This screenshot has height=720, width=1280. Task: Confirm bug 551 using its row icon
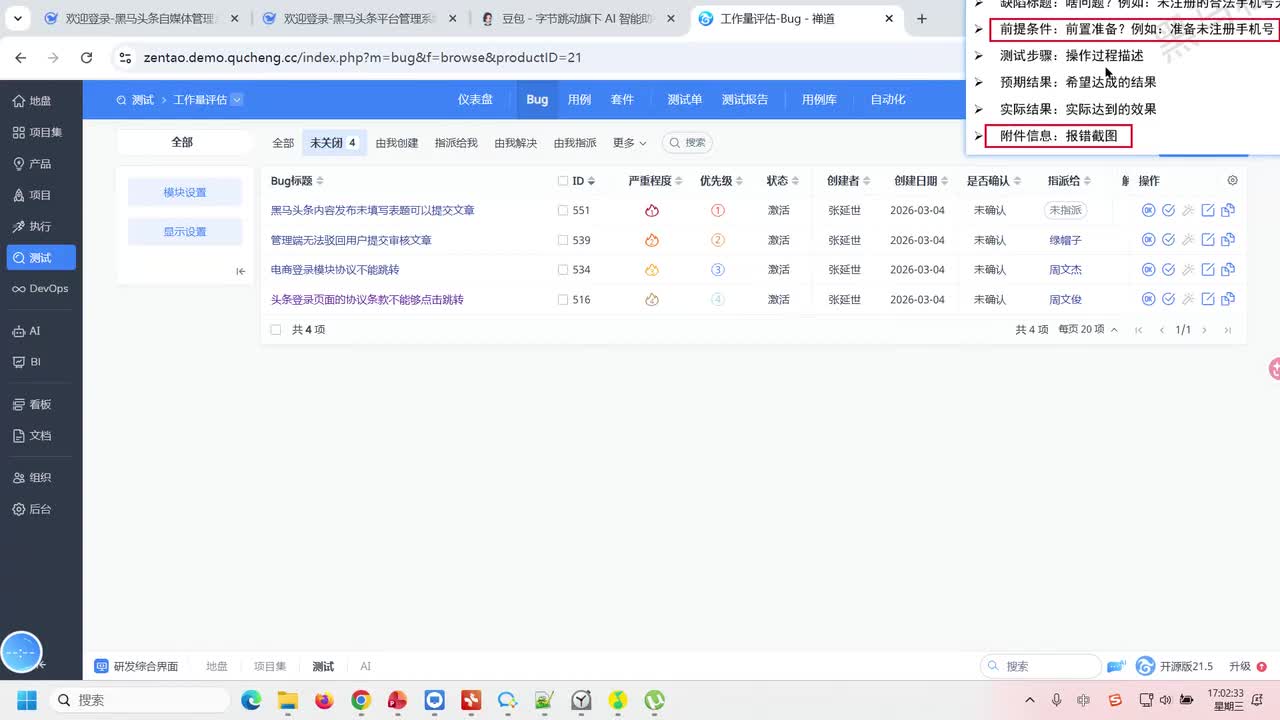[1149, 211]
